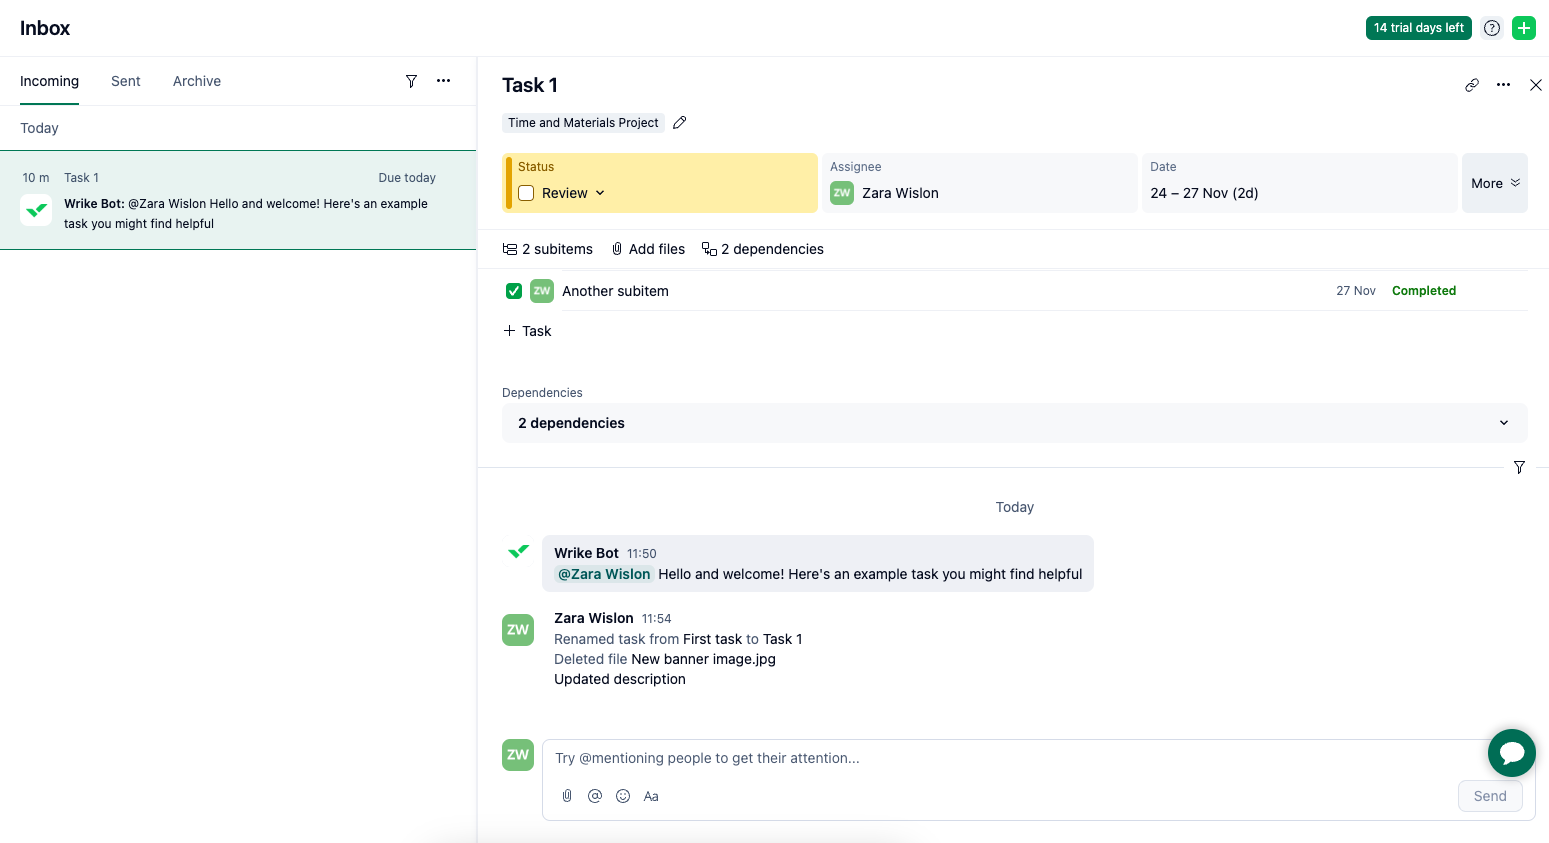The image size is (1549, 843).
Task: Click the Wrike Bot avatar in inbox item
Action: (x=36, y=210)
